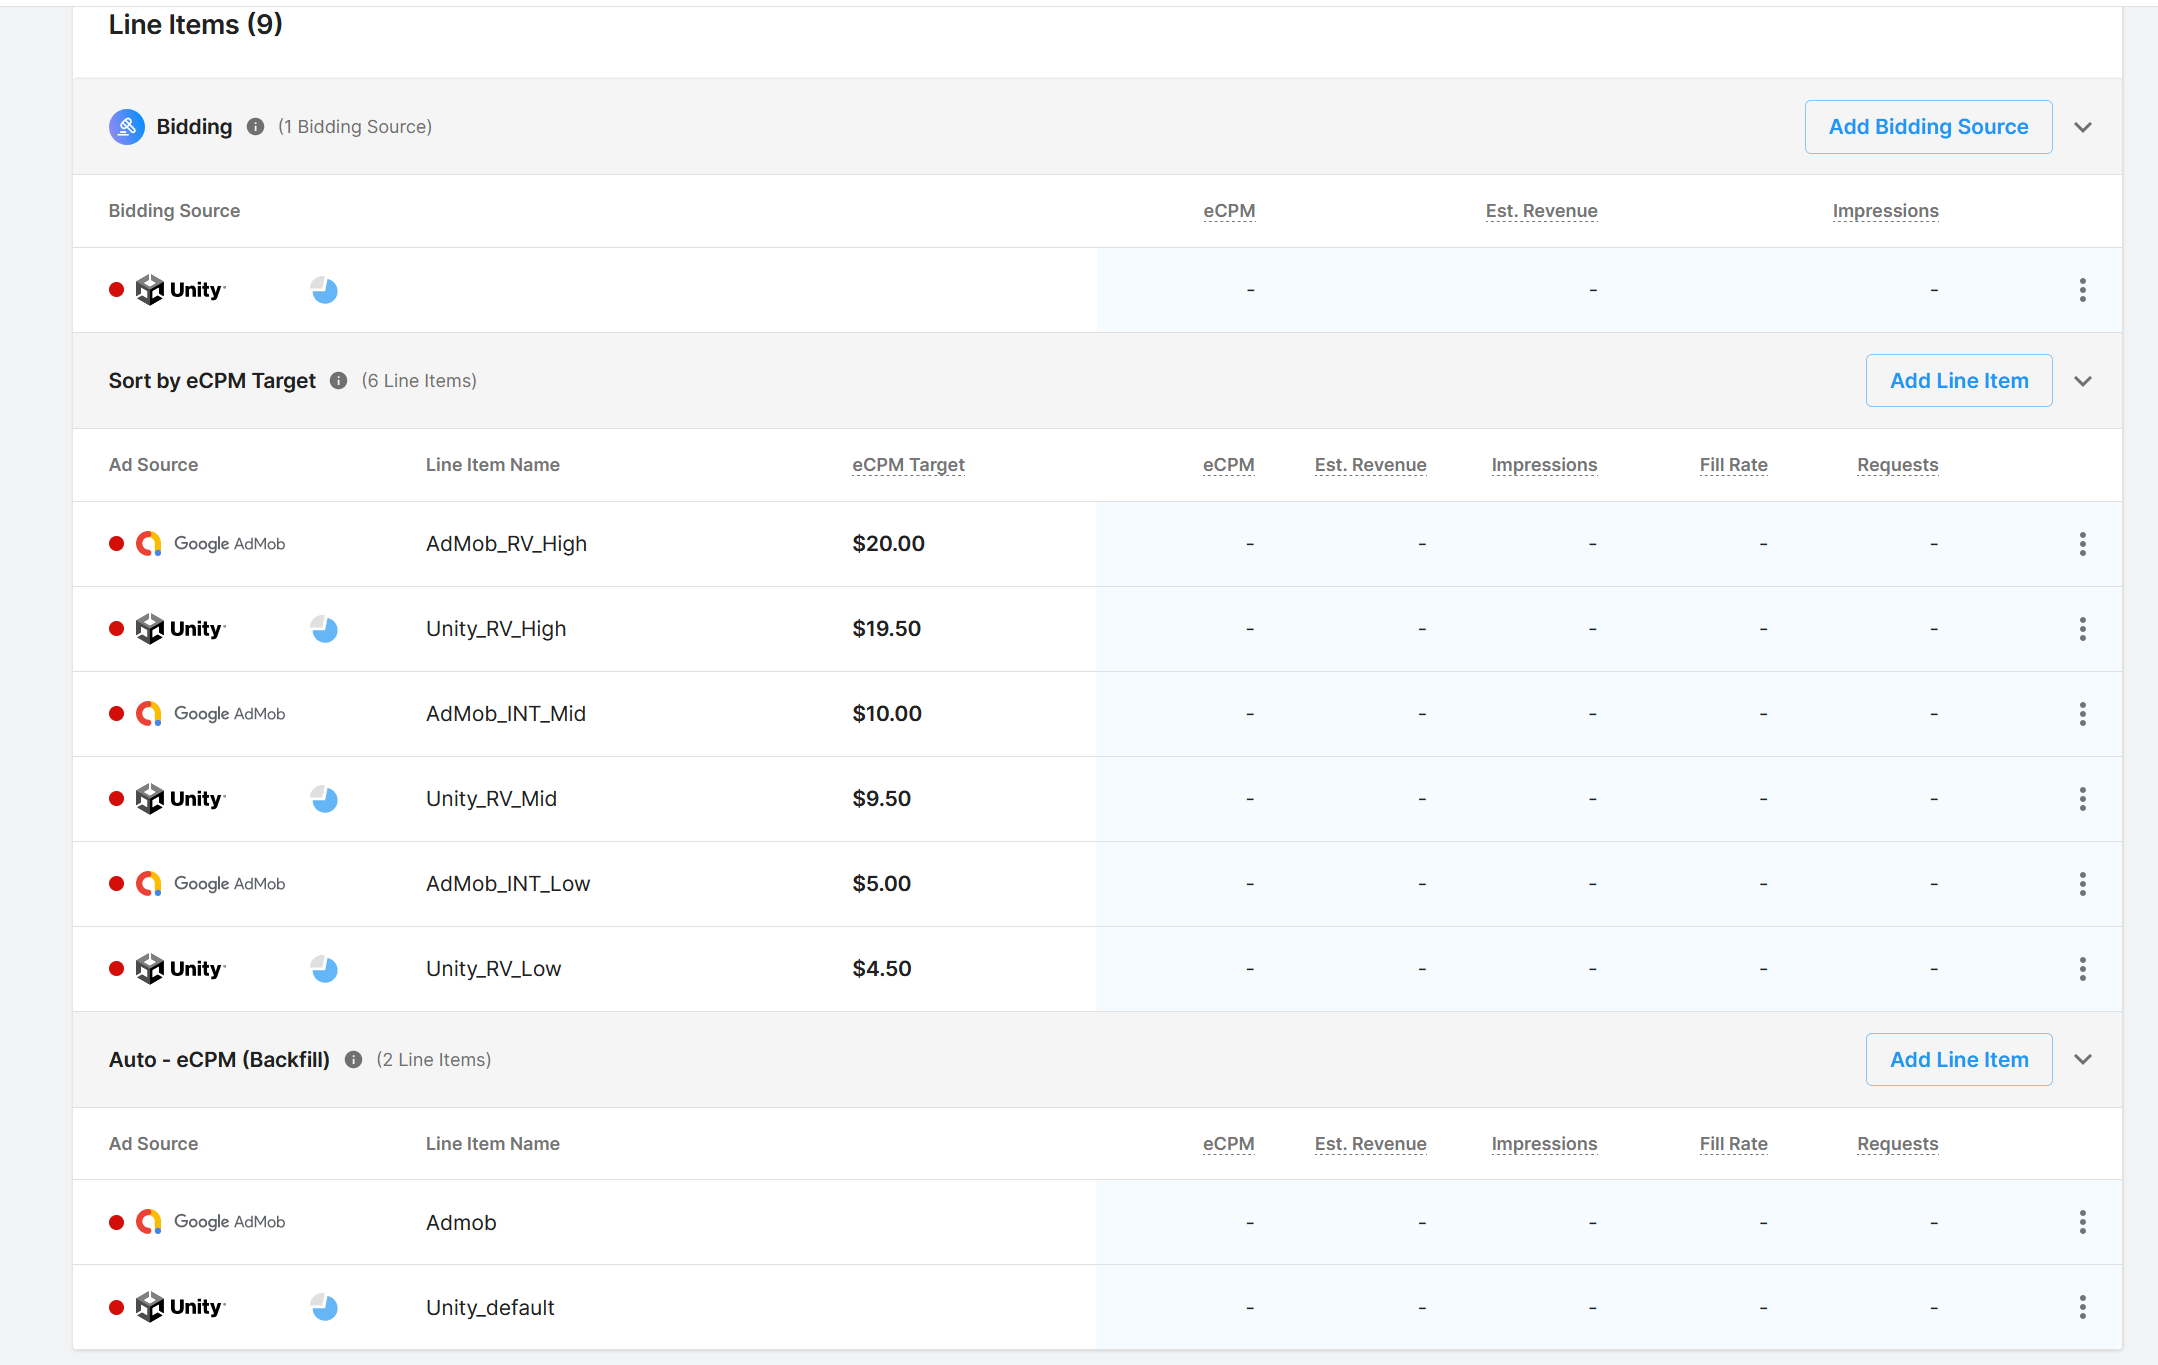This screenshot has width=2158, height=1365.
Task: Click red status dot for Unity_RV_Low
Action: [117, 969]
